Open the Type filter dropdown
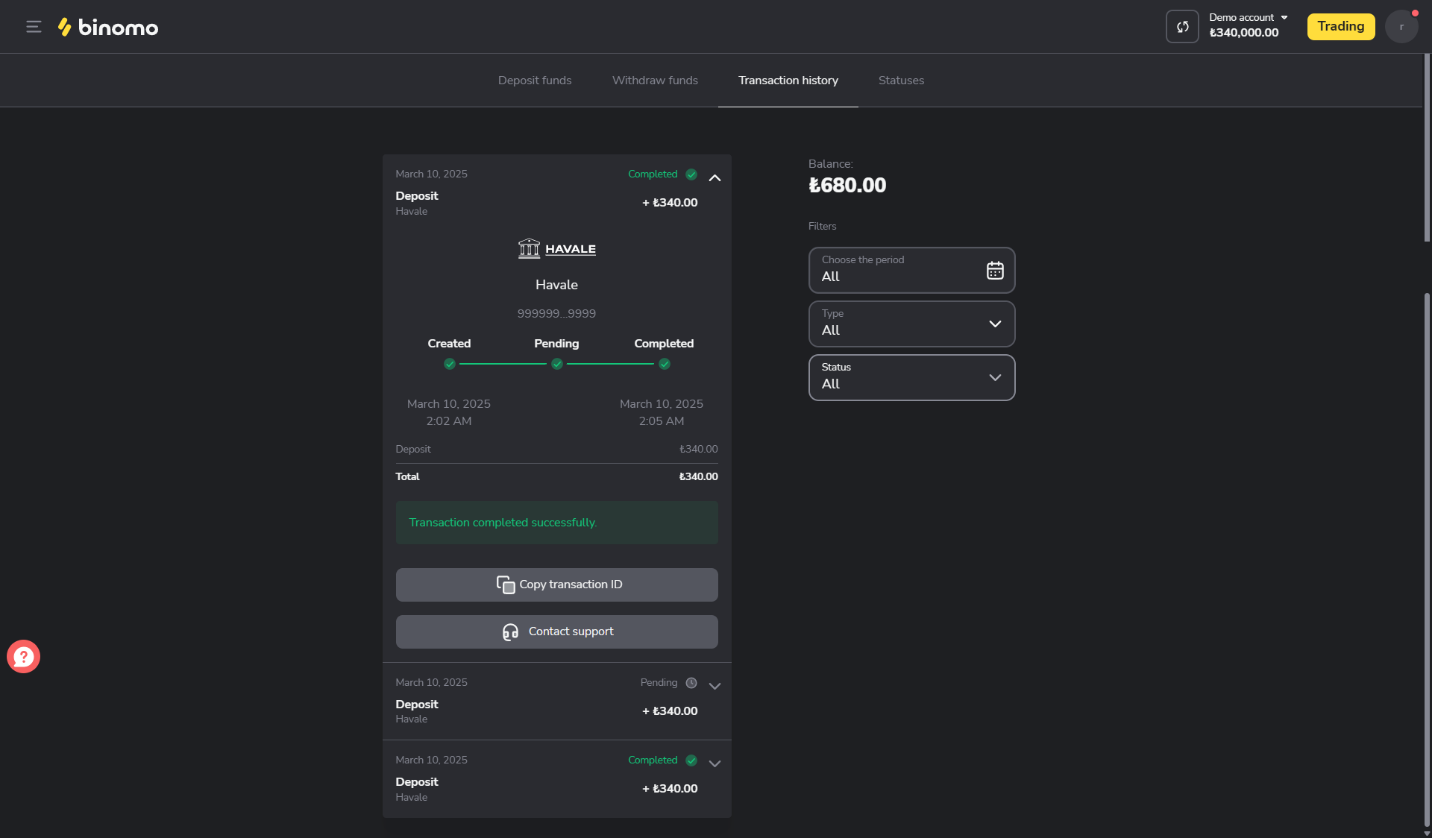1432x838 pixels. [x=911, y=324]
